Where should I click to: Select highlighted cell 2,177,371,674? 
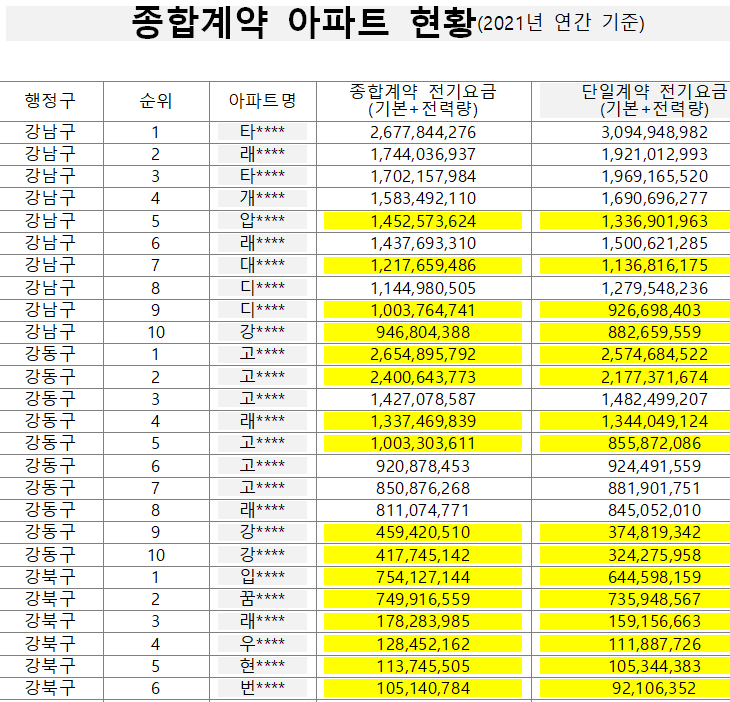pos(635,377)
